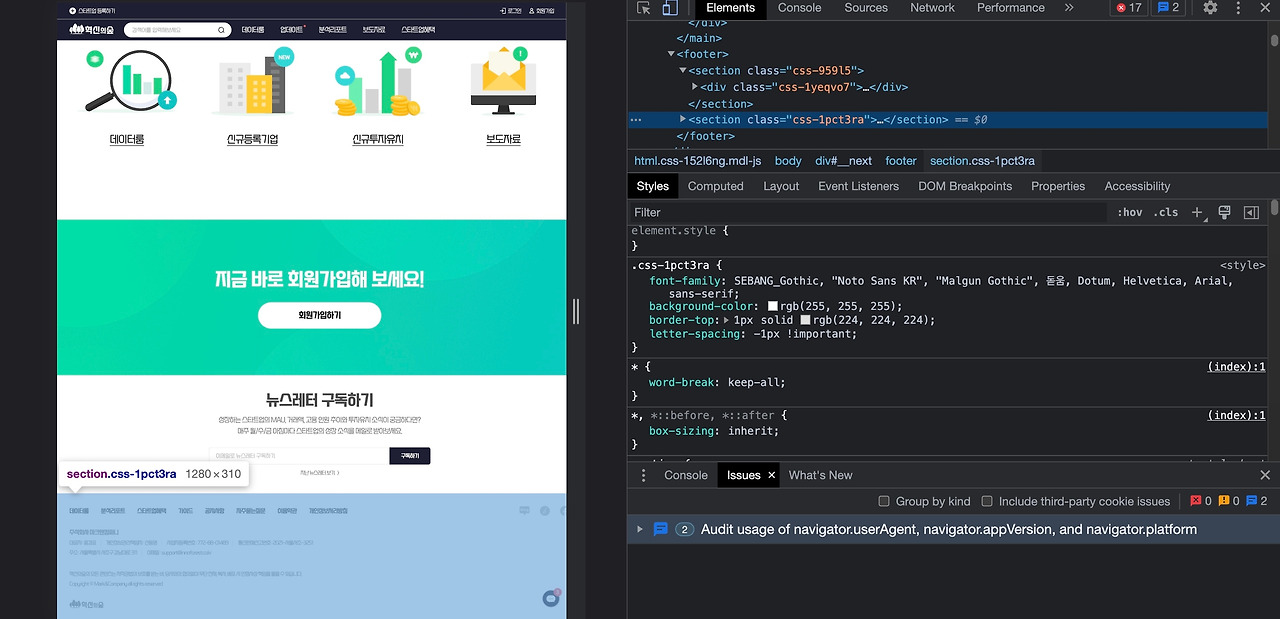Click the New Style Rule plus icon
The height and width of the screenshot is (619, 1280).
[x=1197, y=212]
